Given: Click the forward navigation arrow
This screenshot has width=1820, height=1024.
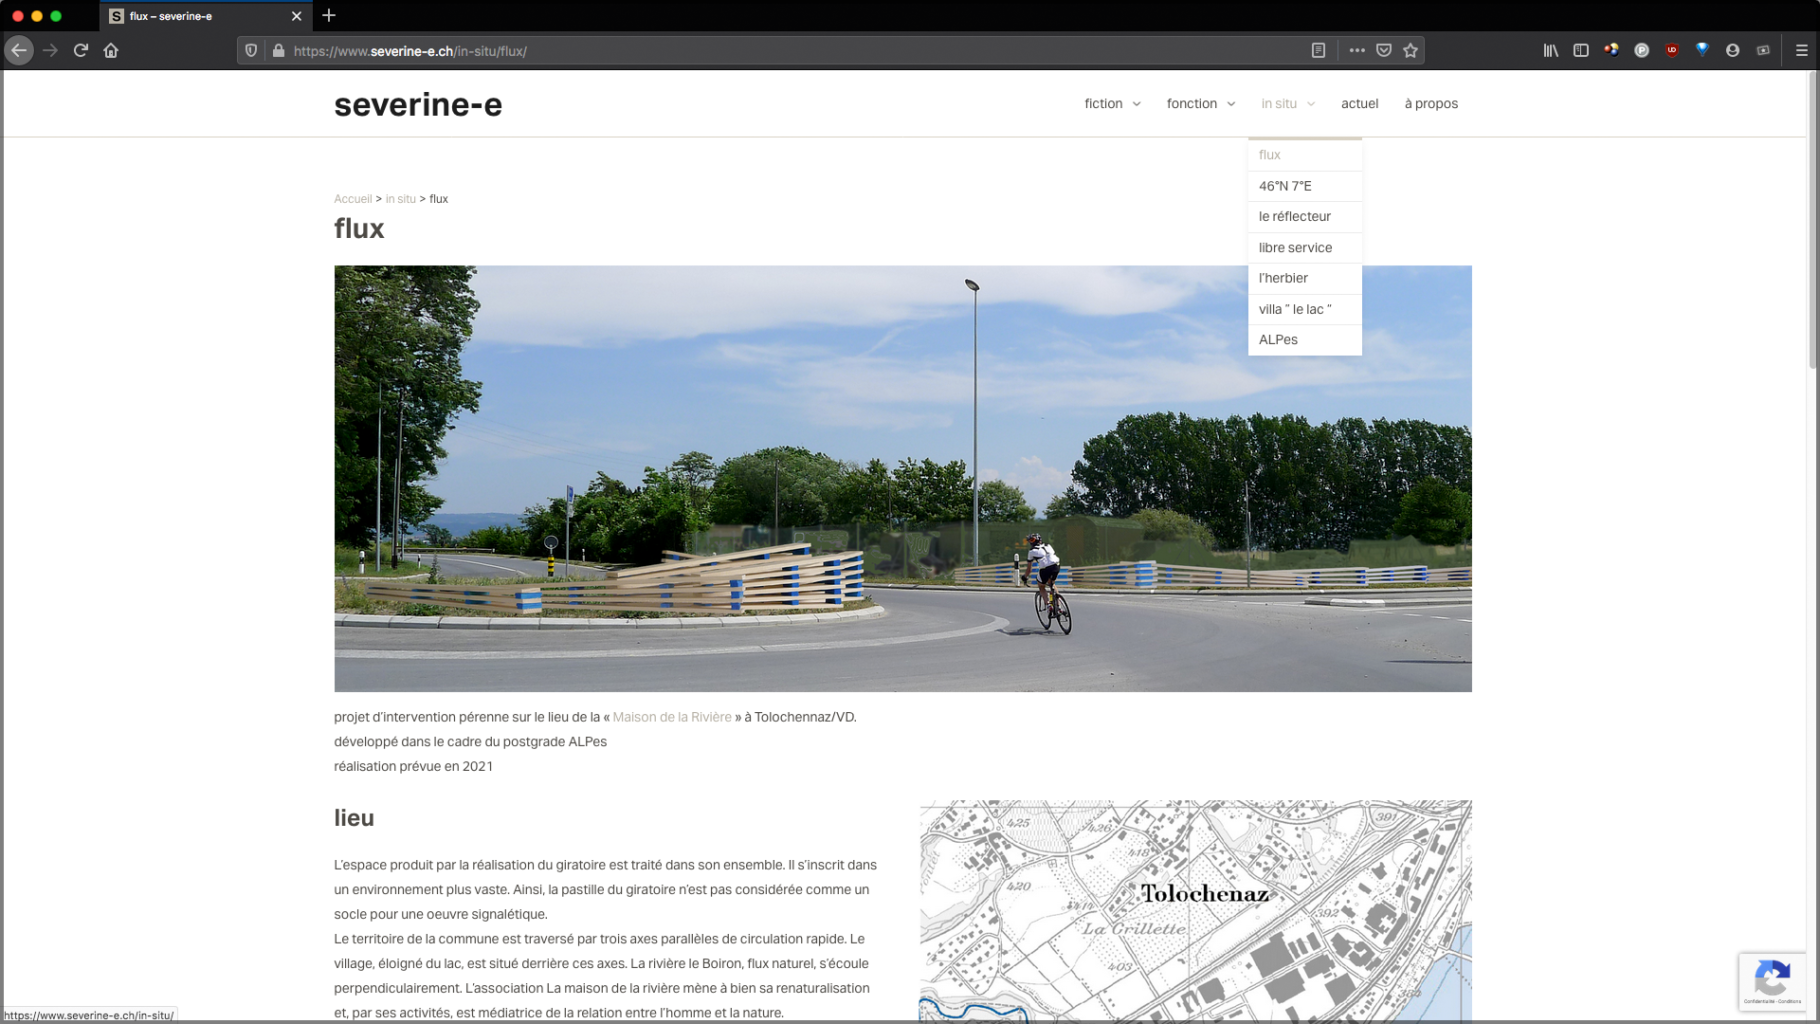Looking at the screenshot, I should click(50, 50).
